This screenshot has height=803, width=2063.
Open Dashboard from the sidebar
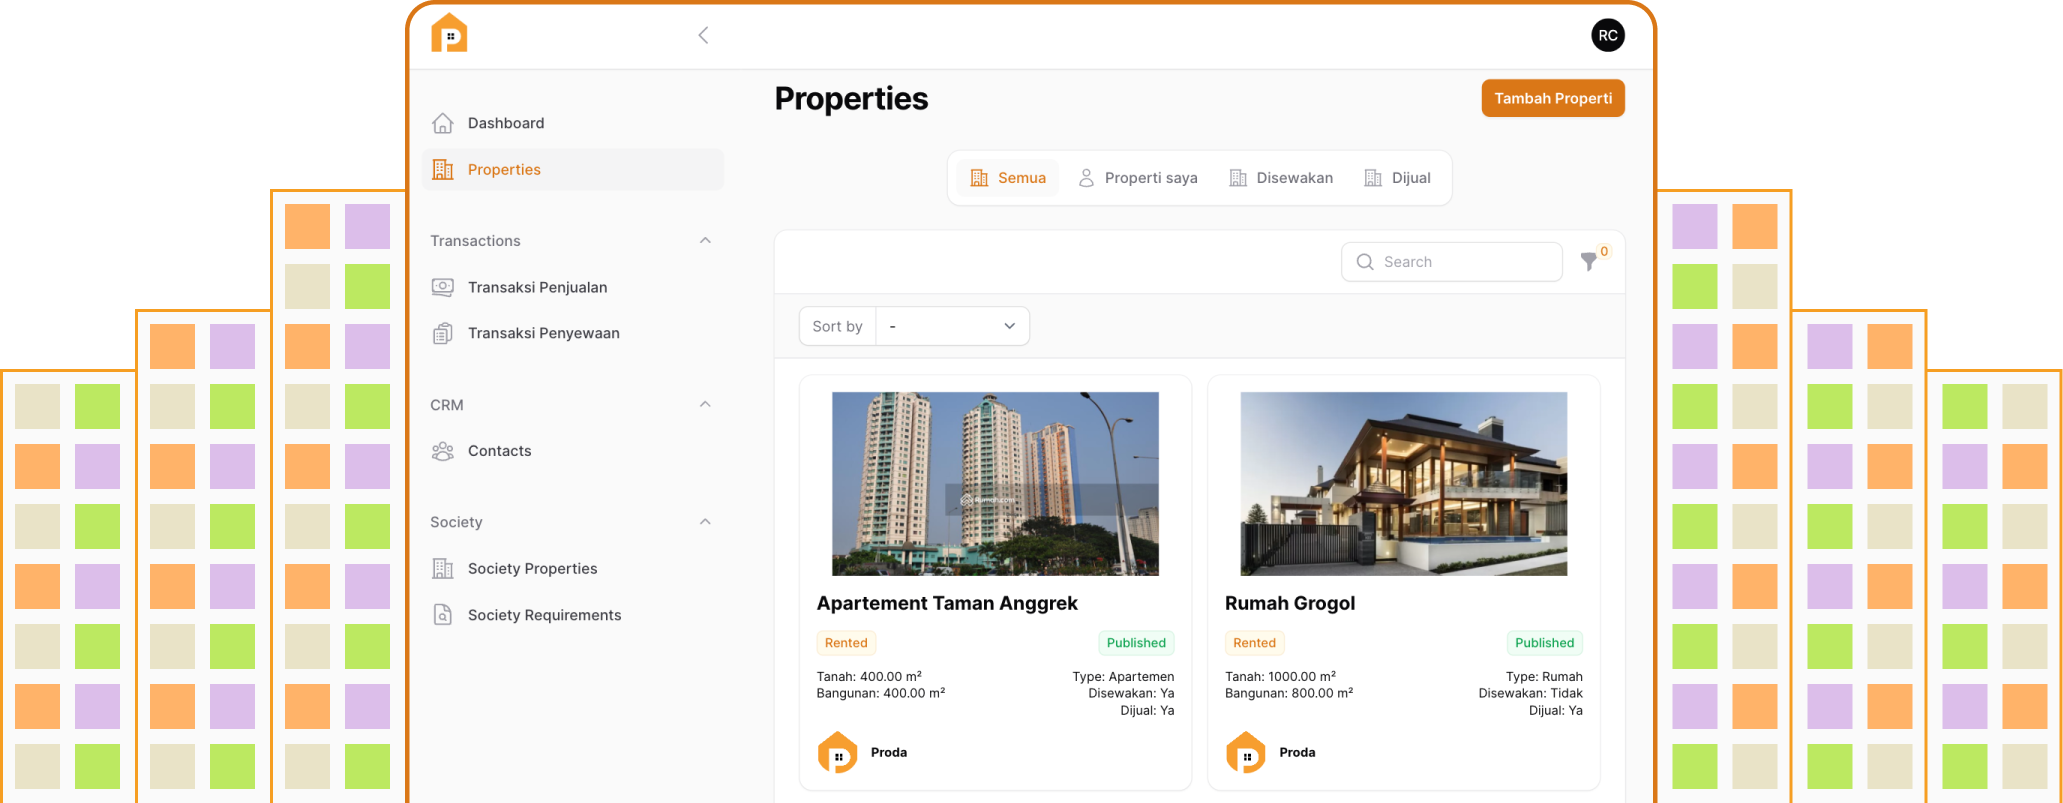coord(506,123)
